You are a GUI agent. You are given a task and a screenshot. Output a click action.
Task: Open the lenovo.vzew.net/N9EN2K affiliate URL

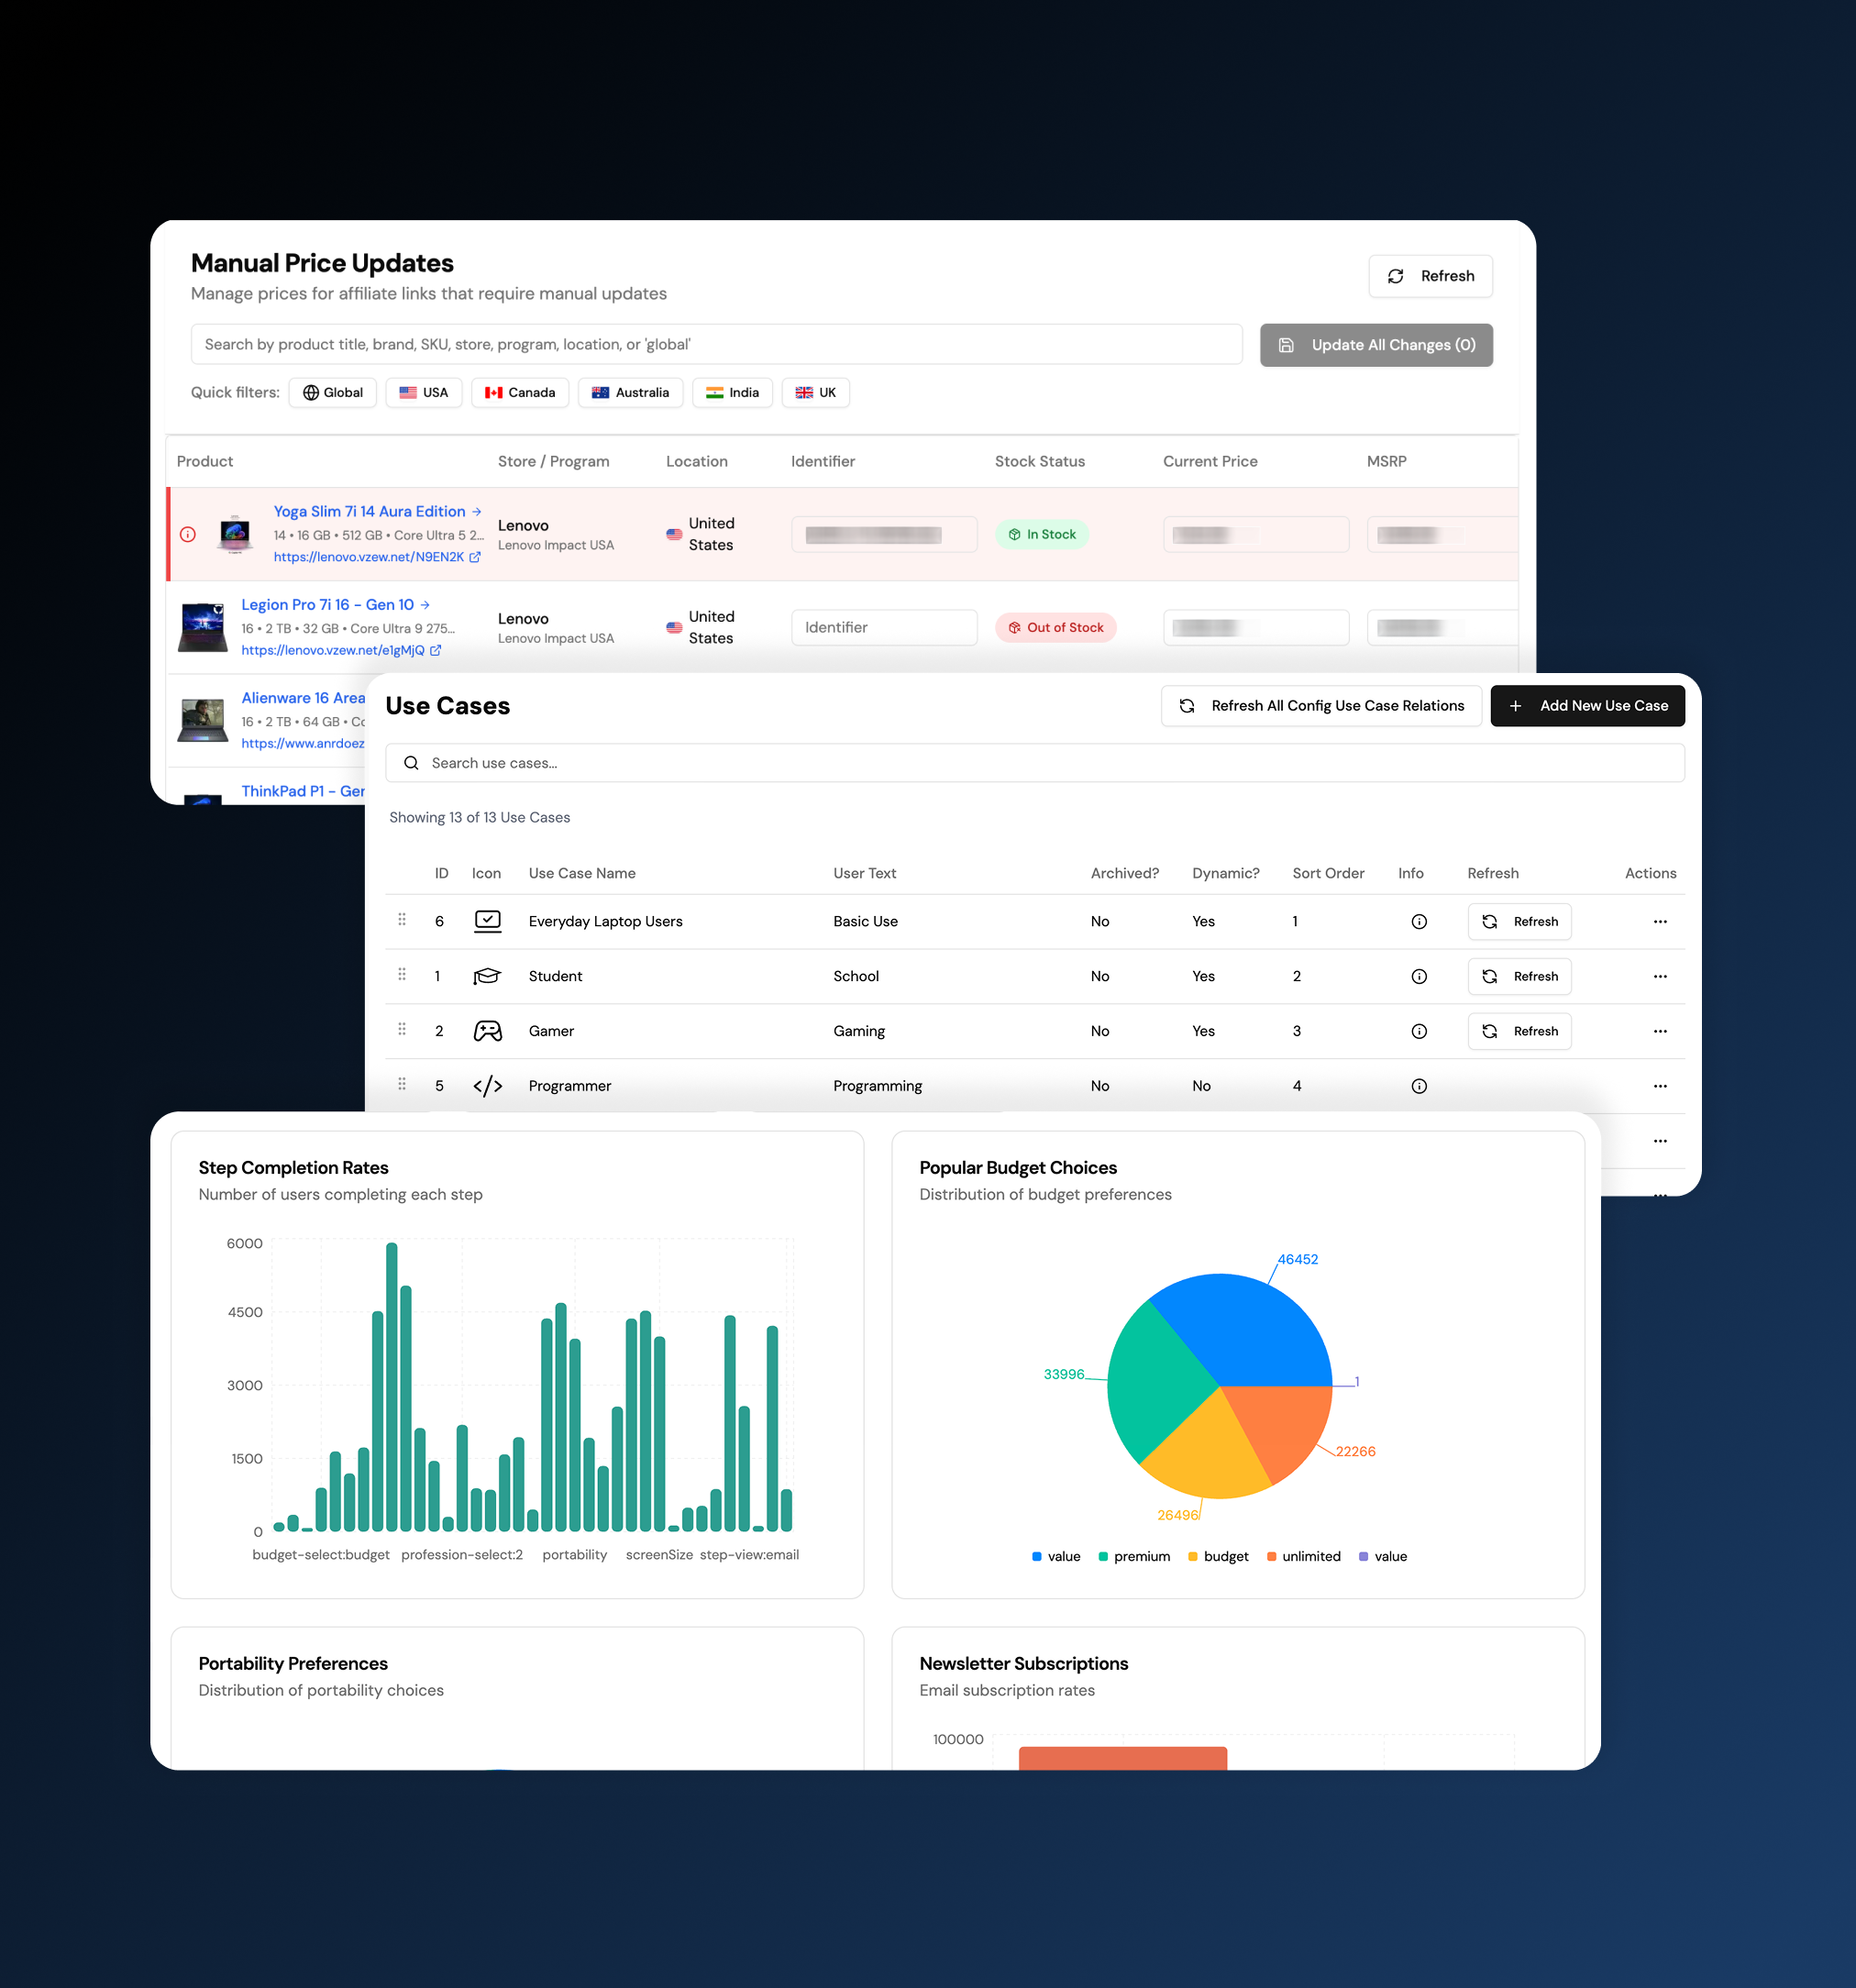377,557
